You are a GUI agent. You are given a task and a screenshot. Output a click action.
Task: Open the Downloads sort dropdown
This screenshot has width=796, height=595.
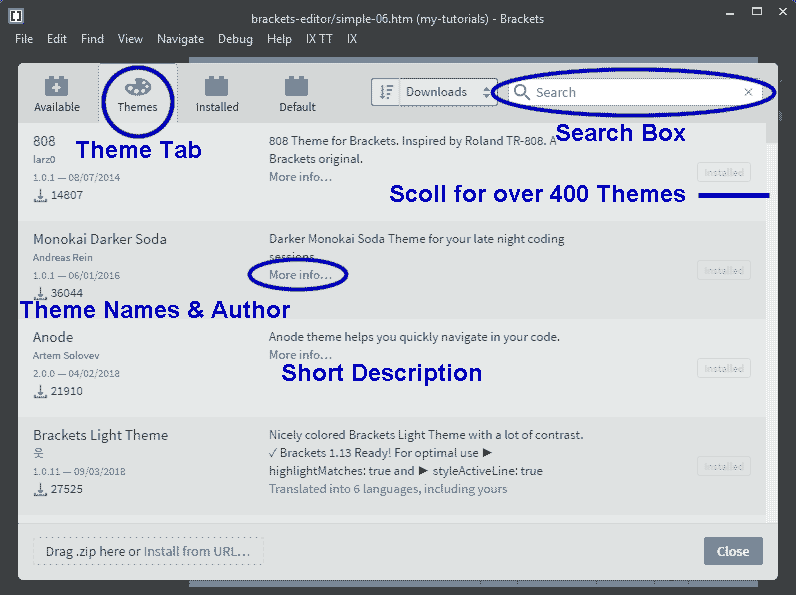(448, 92)
